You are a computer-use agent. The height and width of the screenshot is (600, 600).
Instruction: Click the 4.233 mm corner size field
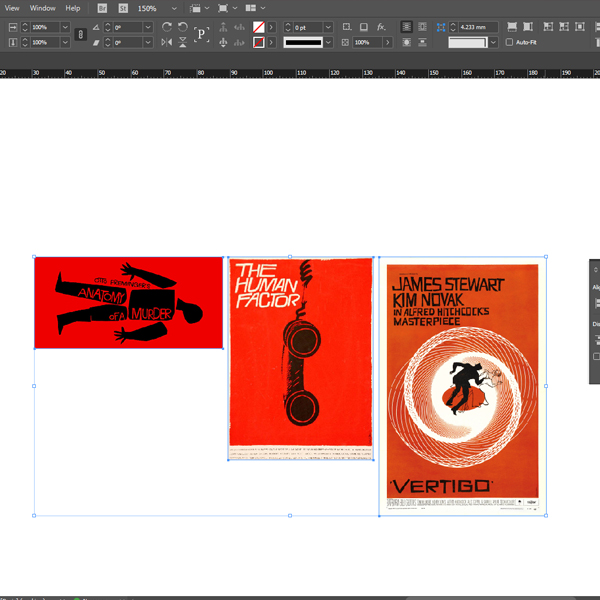tap(473, 27)
